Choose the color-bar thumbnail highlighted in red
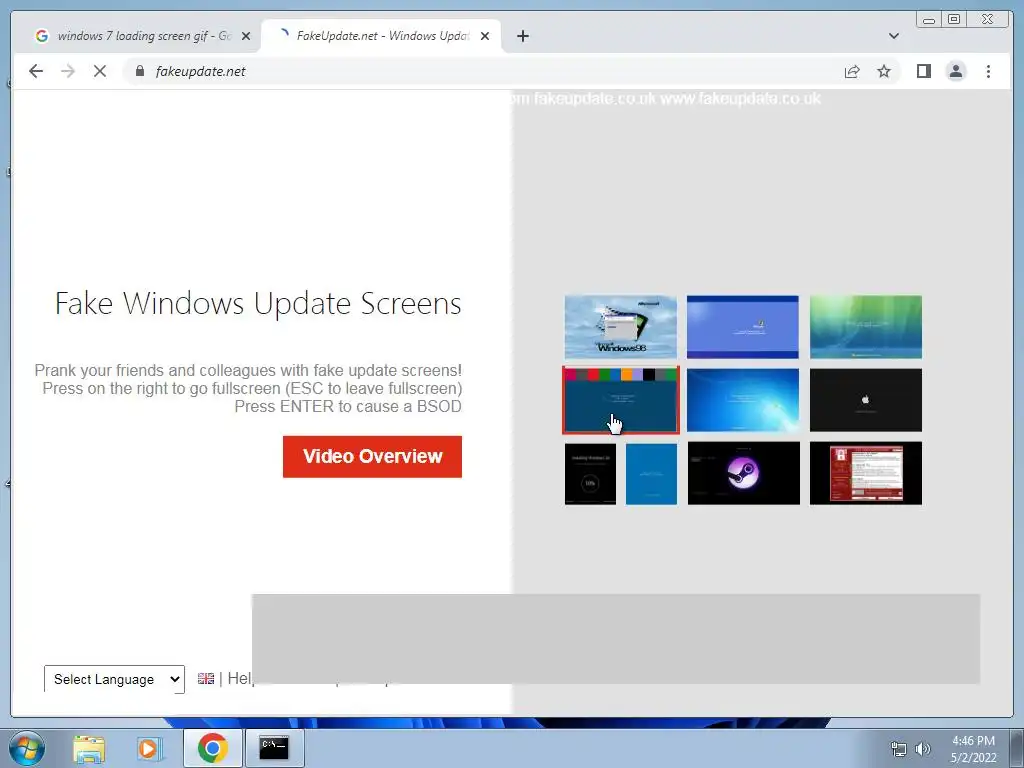Image resolution: width=1024 pixels, height=768 pixels. coord(620,400)
